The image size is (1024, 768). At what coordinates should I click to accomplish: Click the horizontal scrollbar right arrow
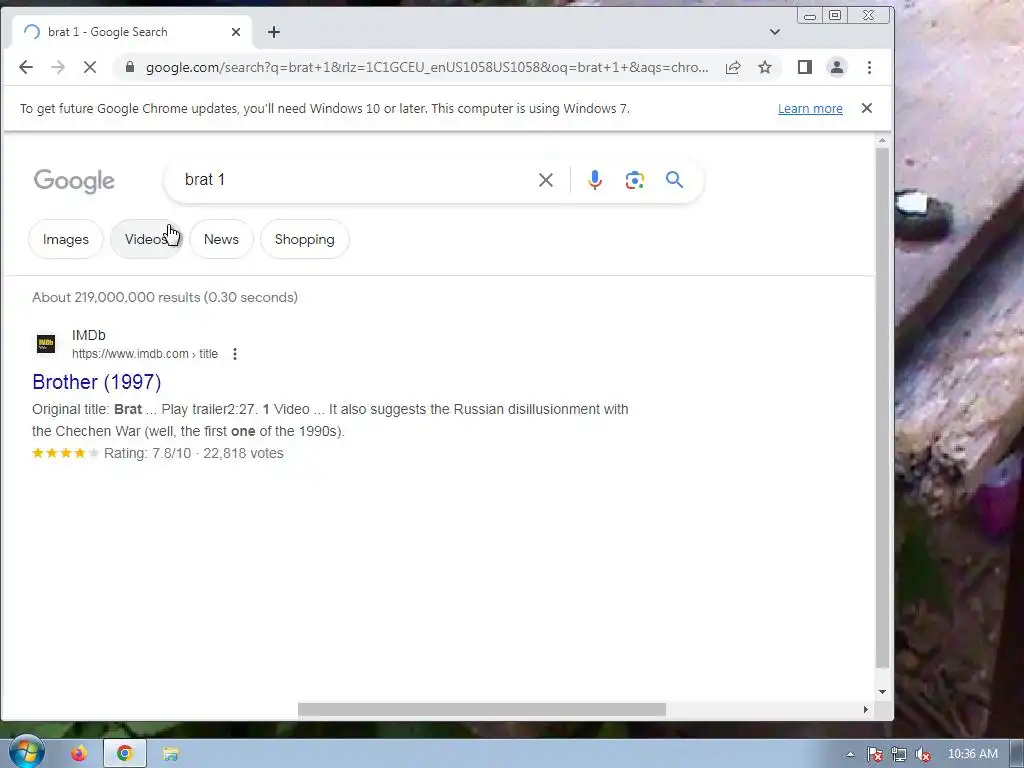tap(866, 709)
